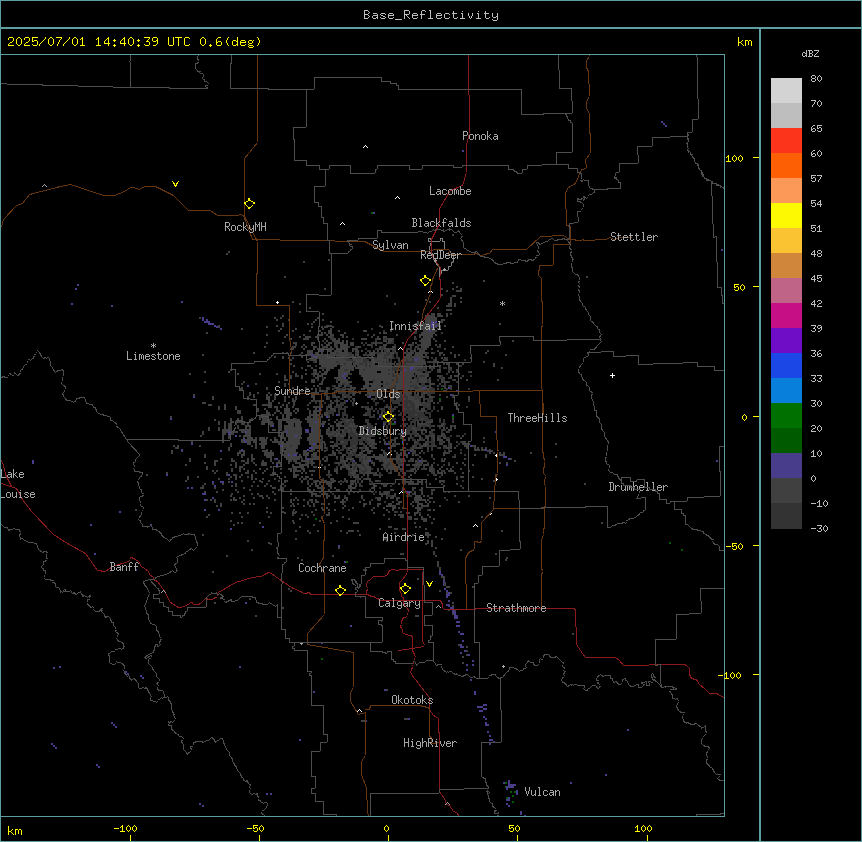Select the 45 value in the dBZ legend

coord(816,279)
